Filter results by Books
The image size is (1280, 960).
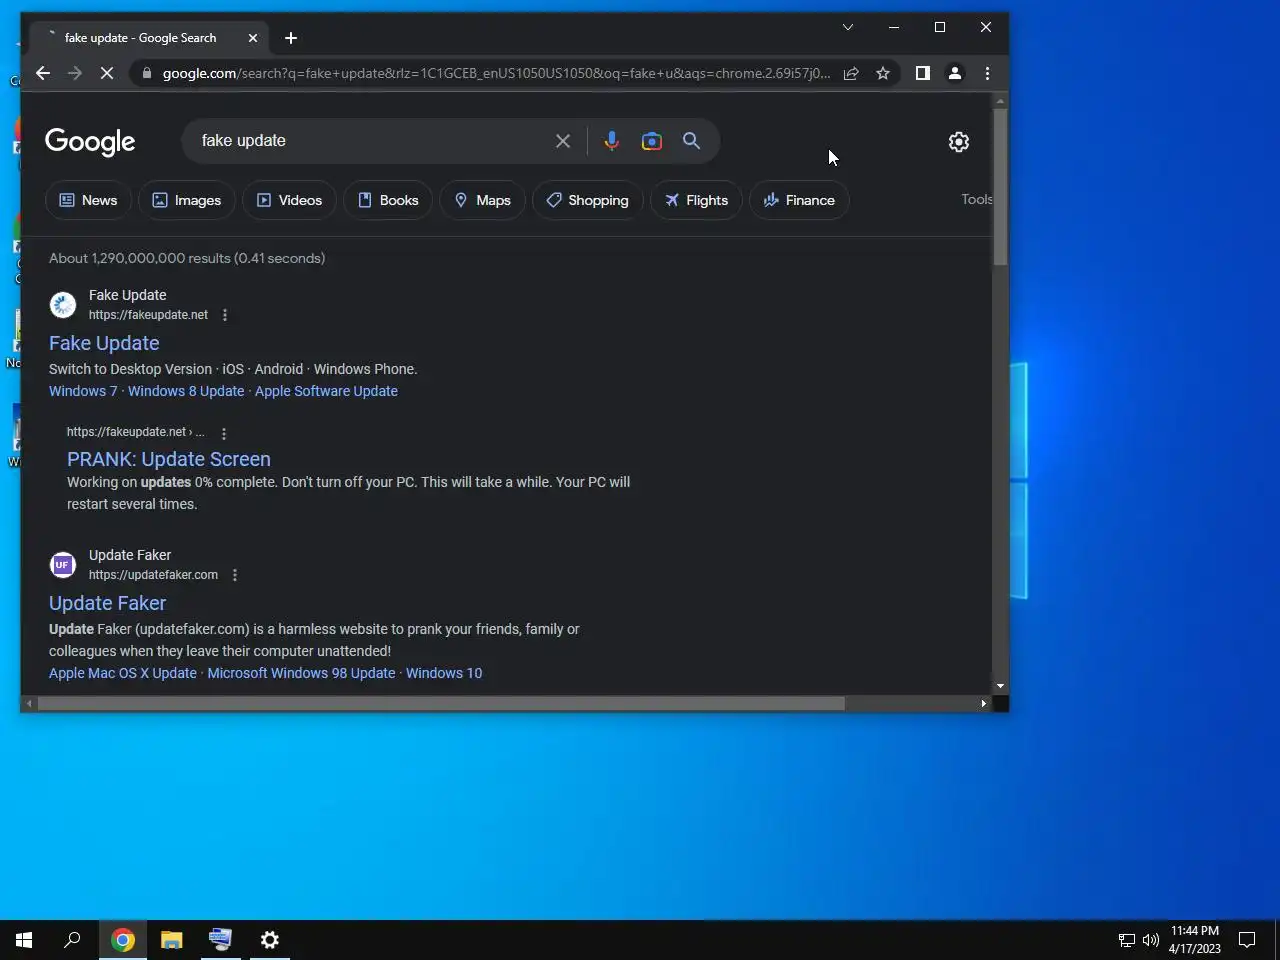click(388, 200)
